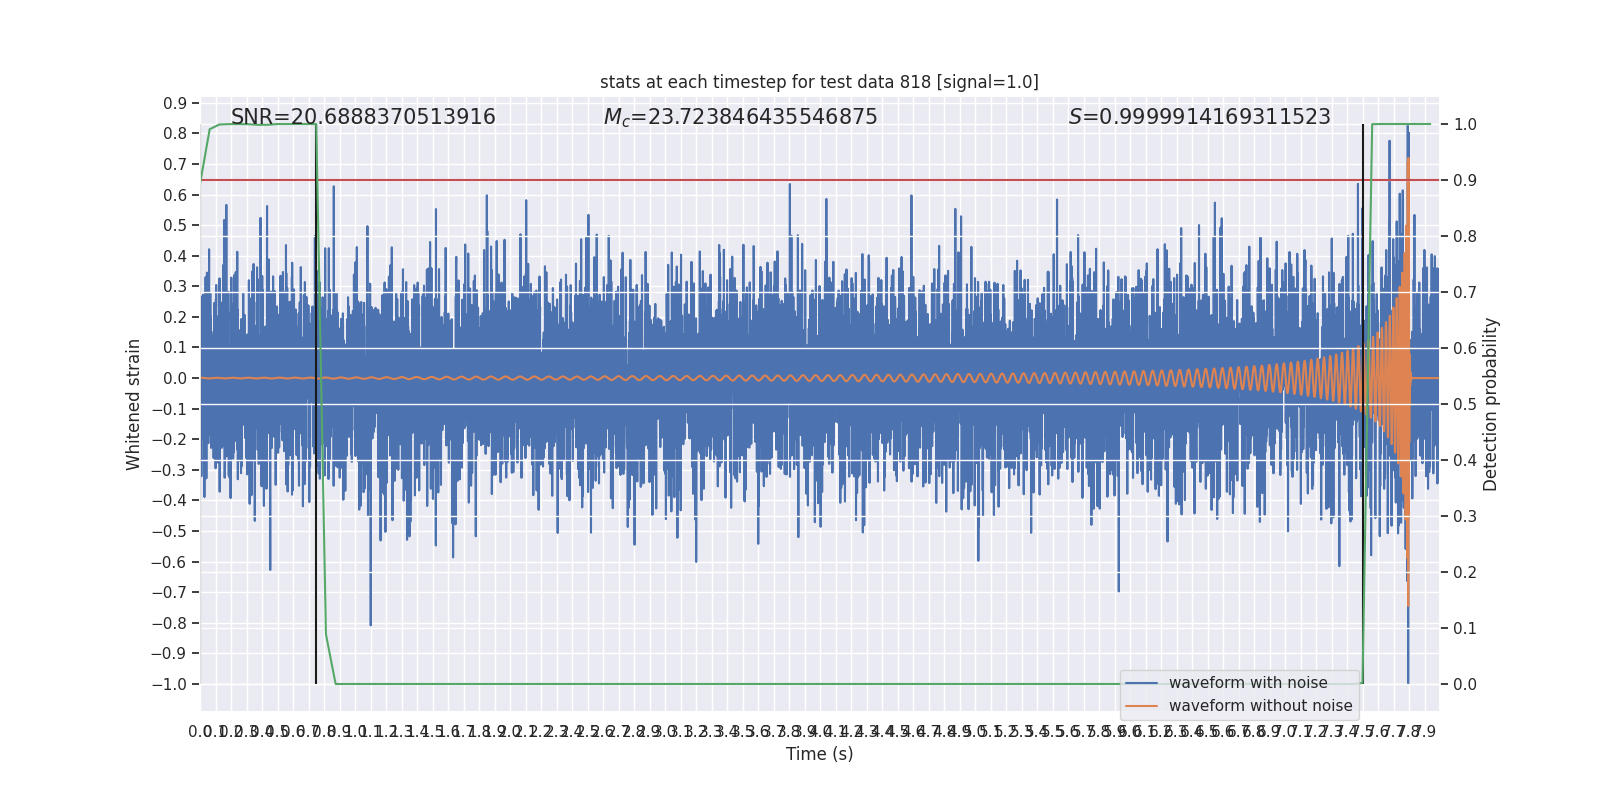Click 'waveform without noise' legend entry
1600x800 pixels.
(x=1260, y=706)
